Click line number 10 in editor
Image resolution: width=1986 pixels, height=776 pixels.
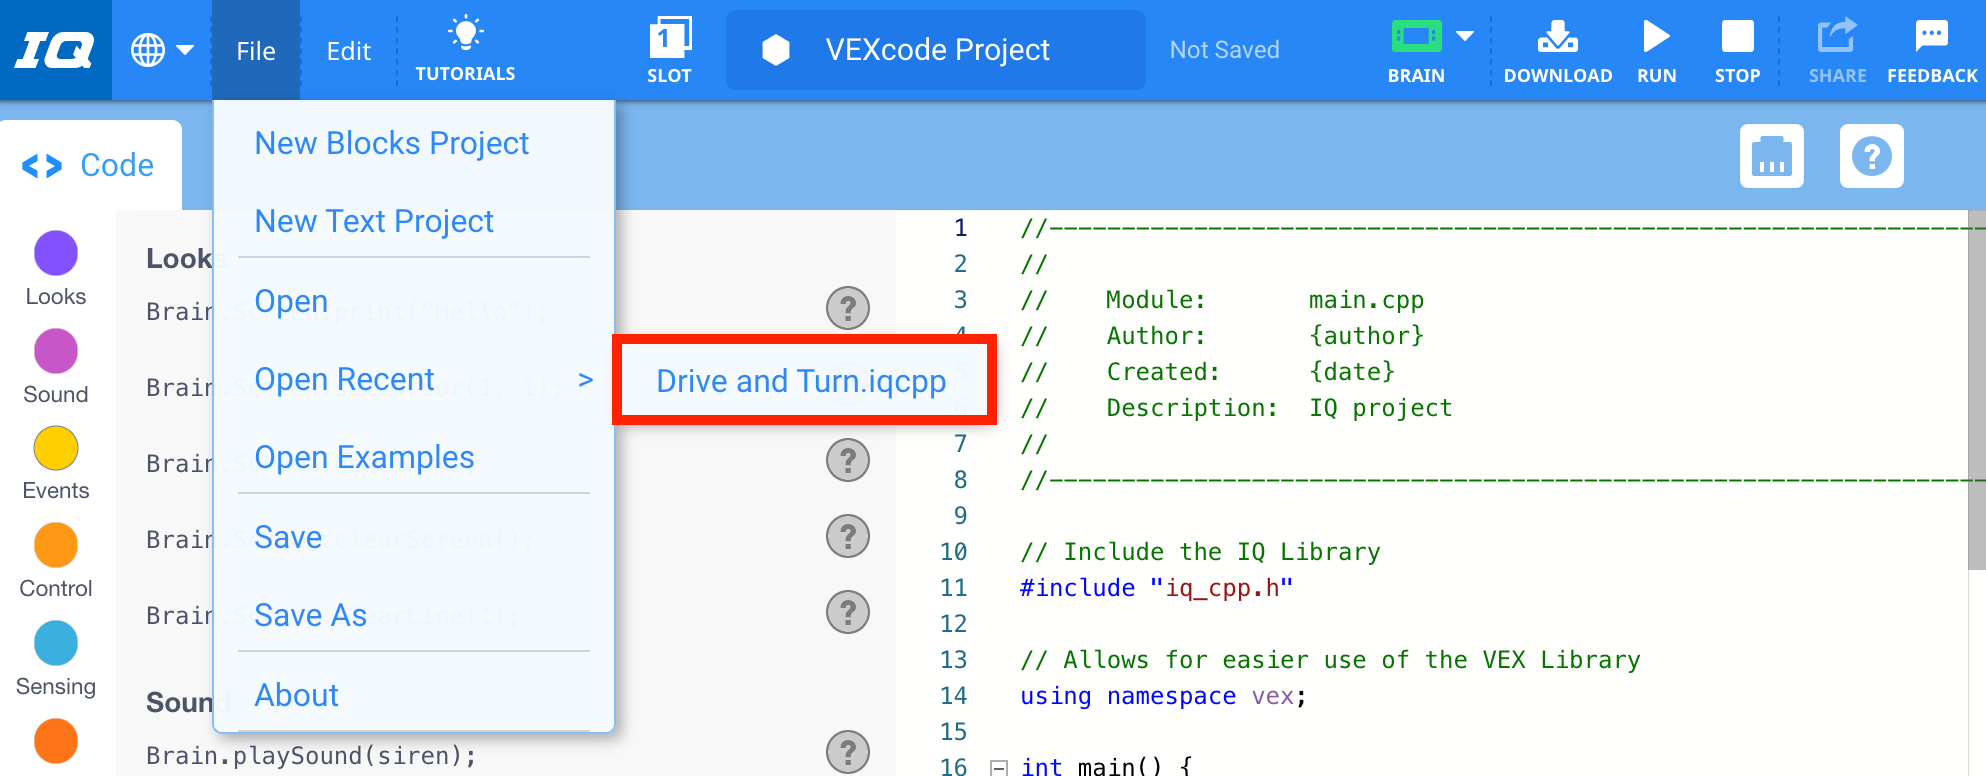click(953, 551)
